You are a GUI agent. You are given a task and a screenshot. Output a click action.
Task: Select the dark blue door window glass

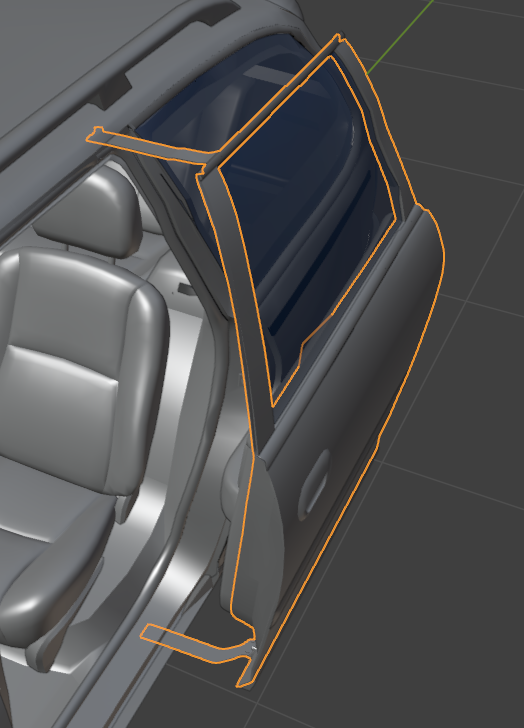(309, 223)
